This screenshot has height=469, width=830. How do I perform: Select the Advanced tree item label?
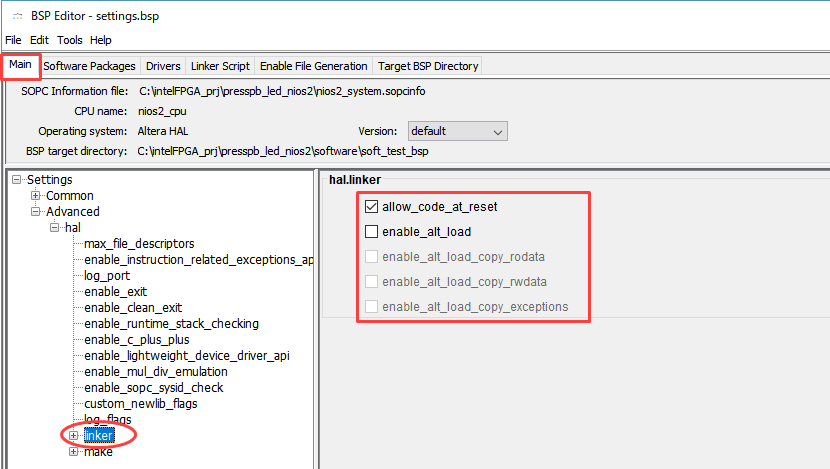(73, 212)
